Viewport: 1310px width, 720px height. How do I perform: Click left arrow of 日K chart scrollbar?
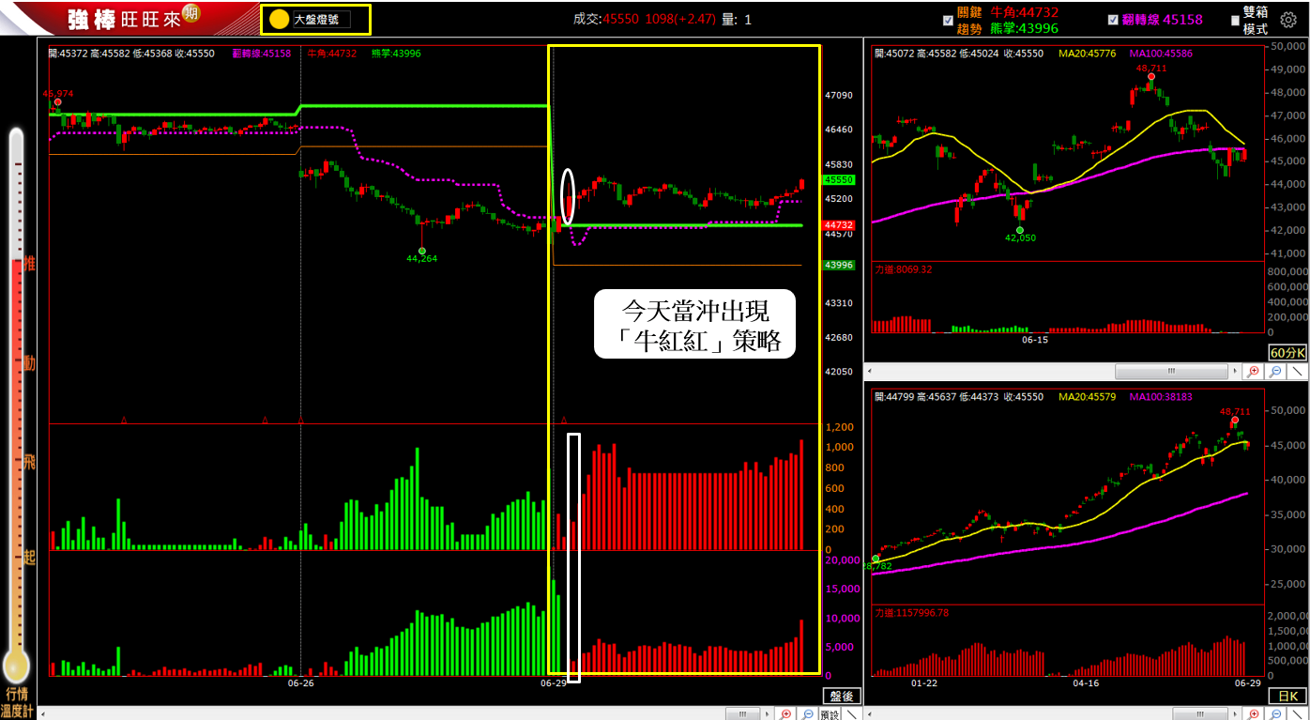pyautogui.click(x=870, y=714)
